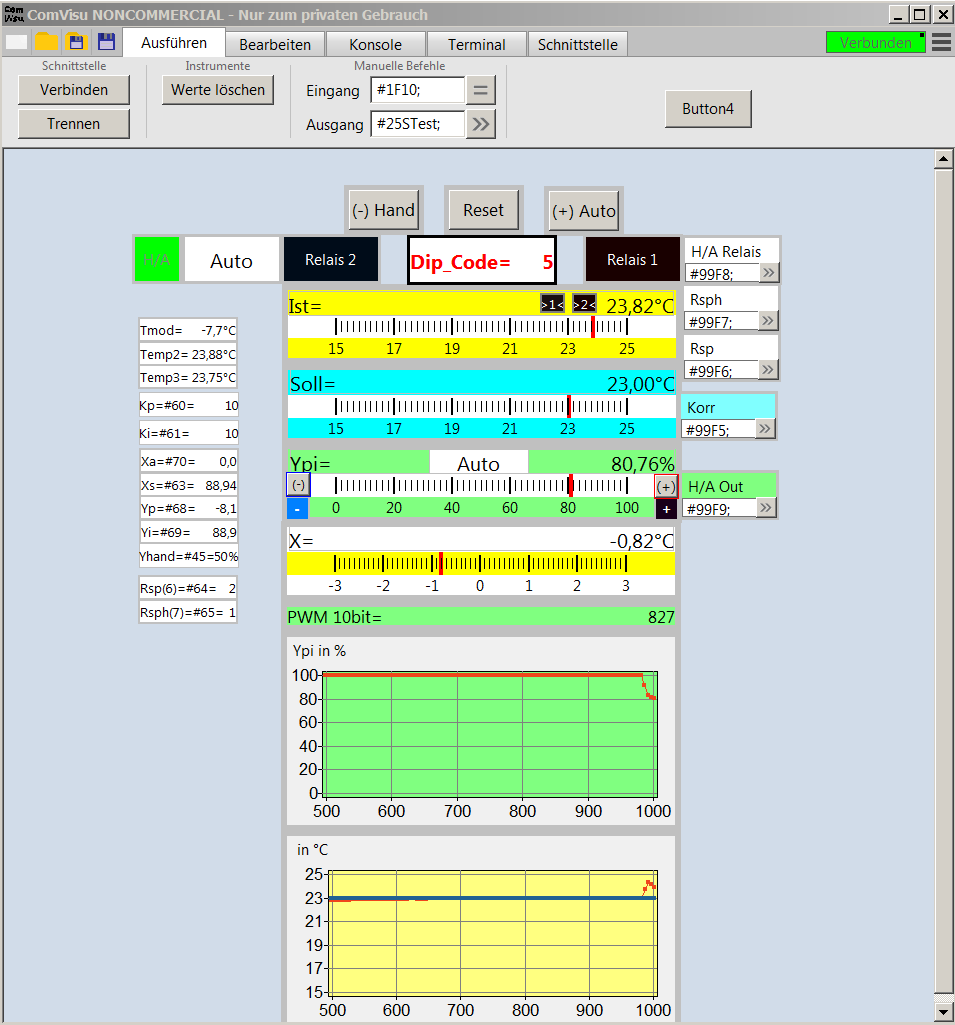Open a file with the yellow folder icon
Viewport: 955px width, 1025px height.
(x=46, y=42)
